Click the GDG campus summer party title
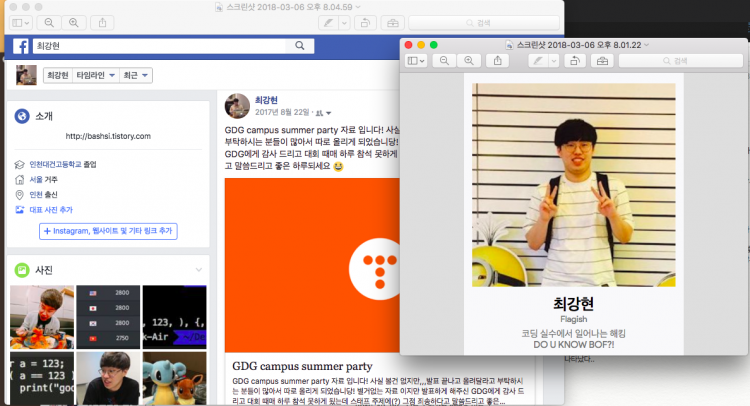This screenshot has width=750, height=406. (302, 366)
